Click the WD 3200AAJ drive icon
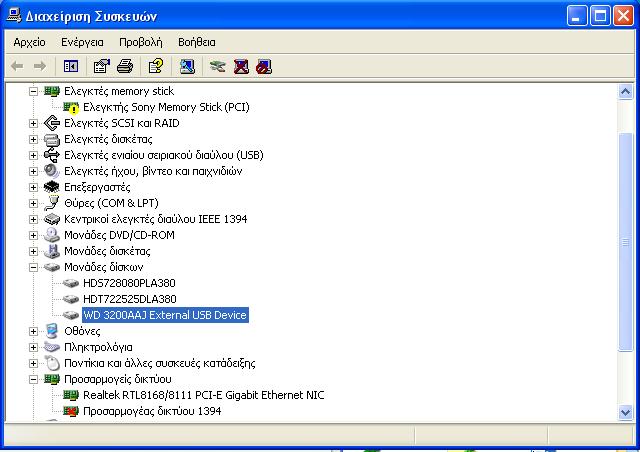The image size is (640, 452). coord(71,315)
